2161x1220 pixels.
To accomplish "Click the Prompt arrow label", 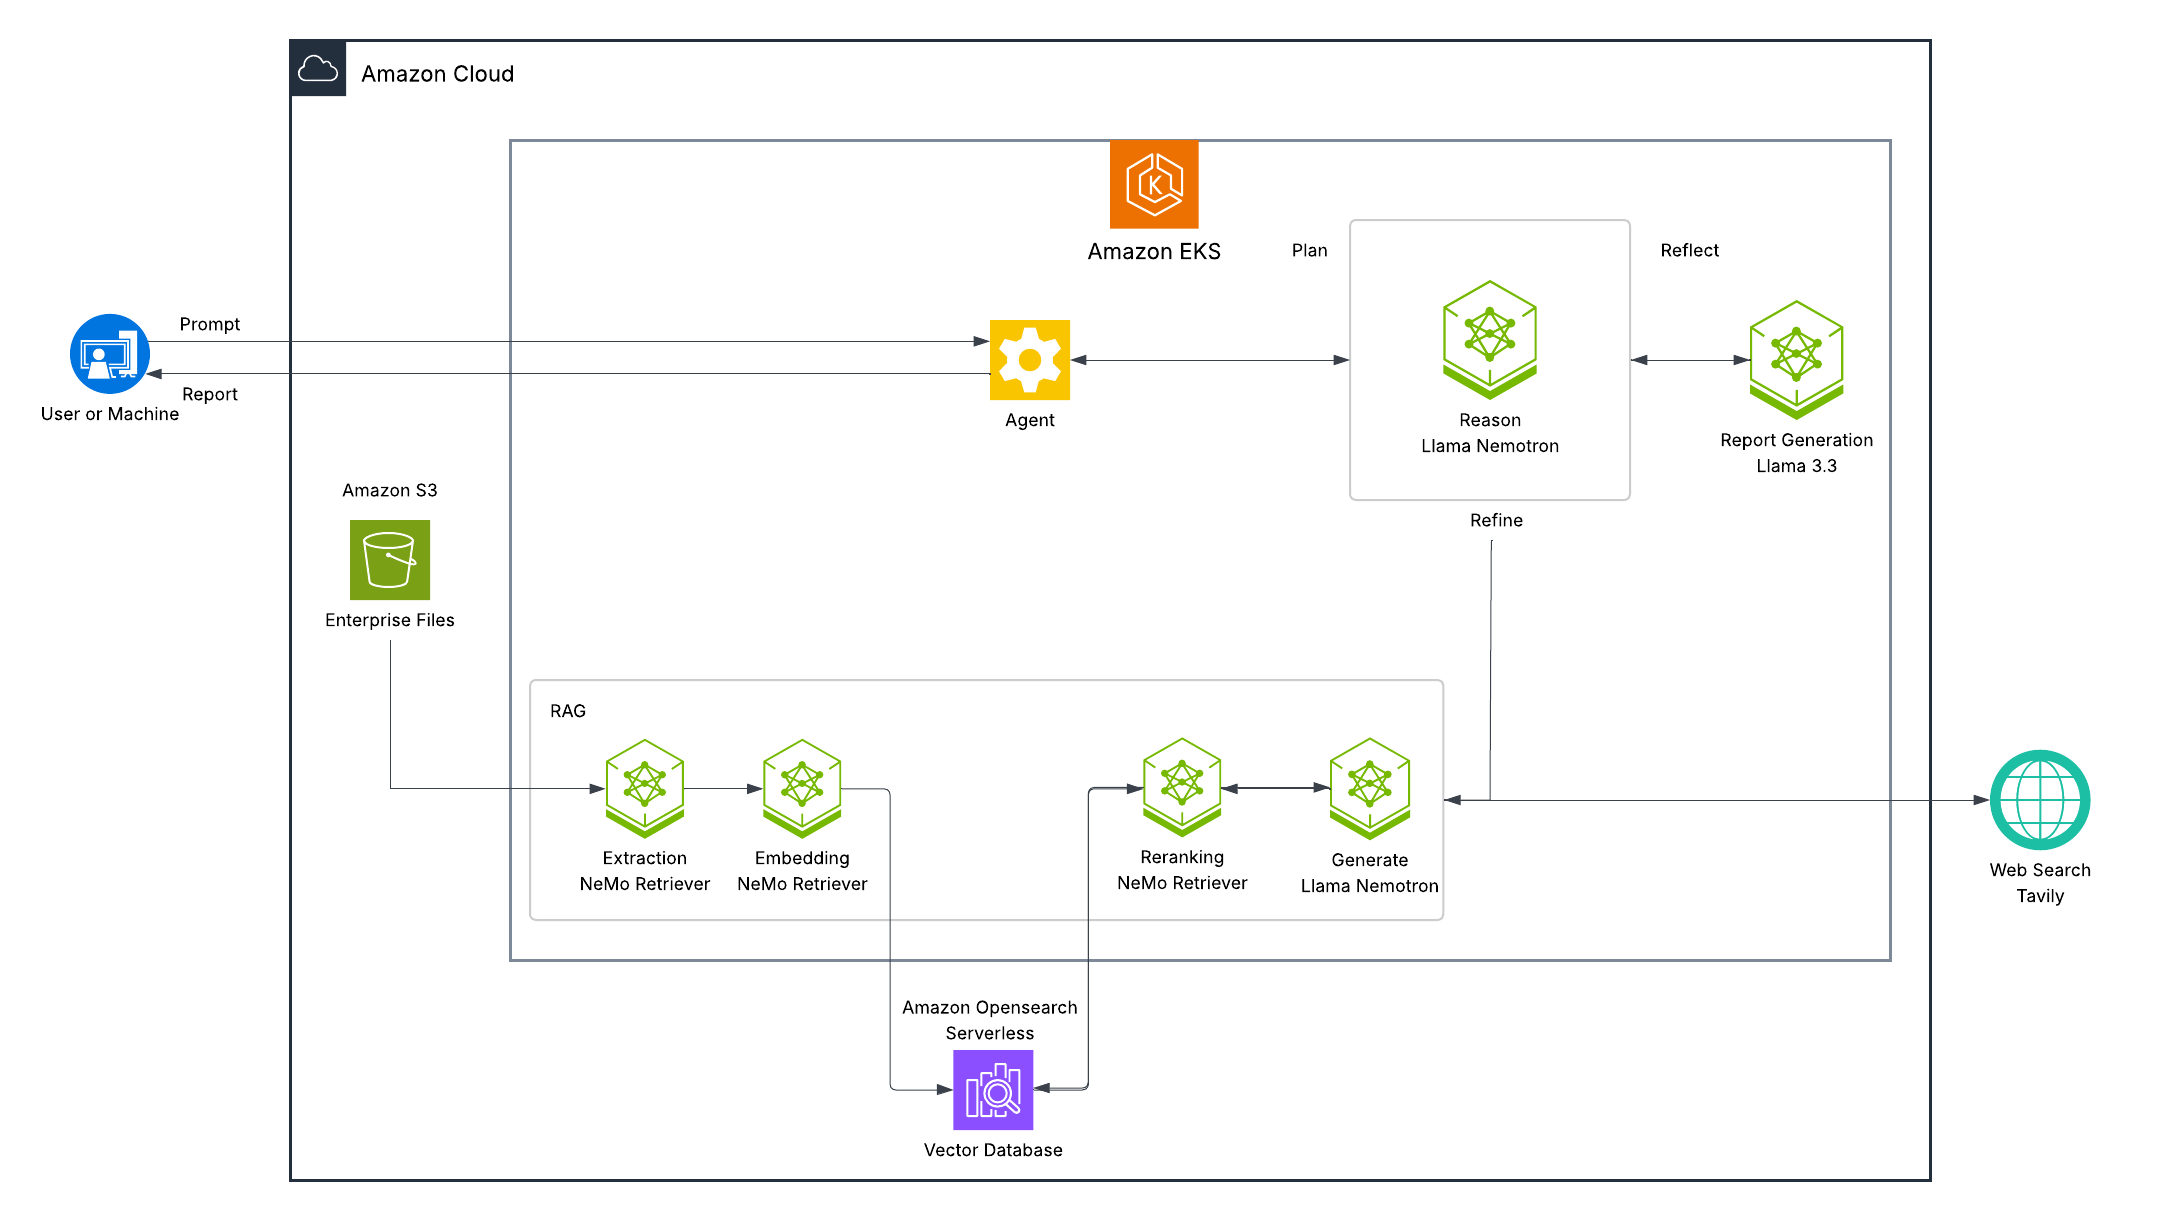I will 210,324.
